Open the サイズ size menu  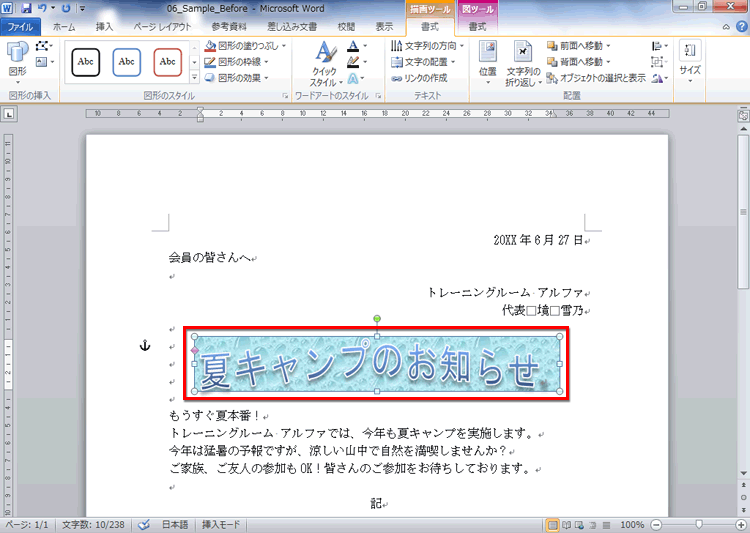(x=690, y=62)
